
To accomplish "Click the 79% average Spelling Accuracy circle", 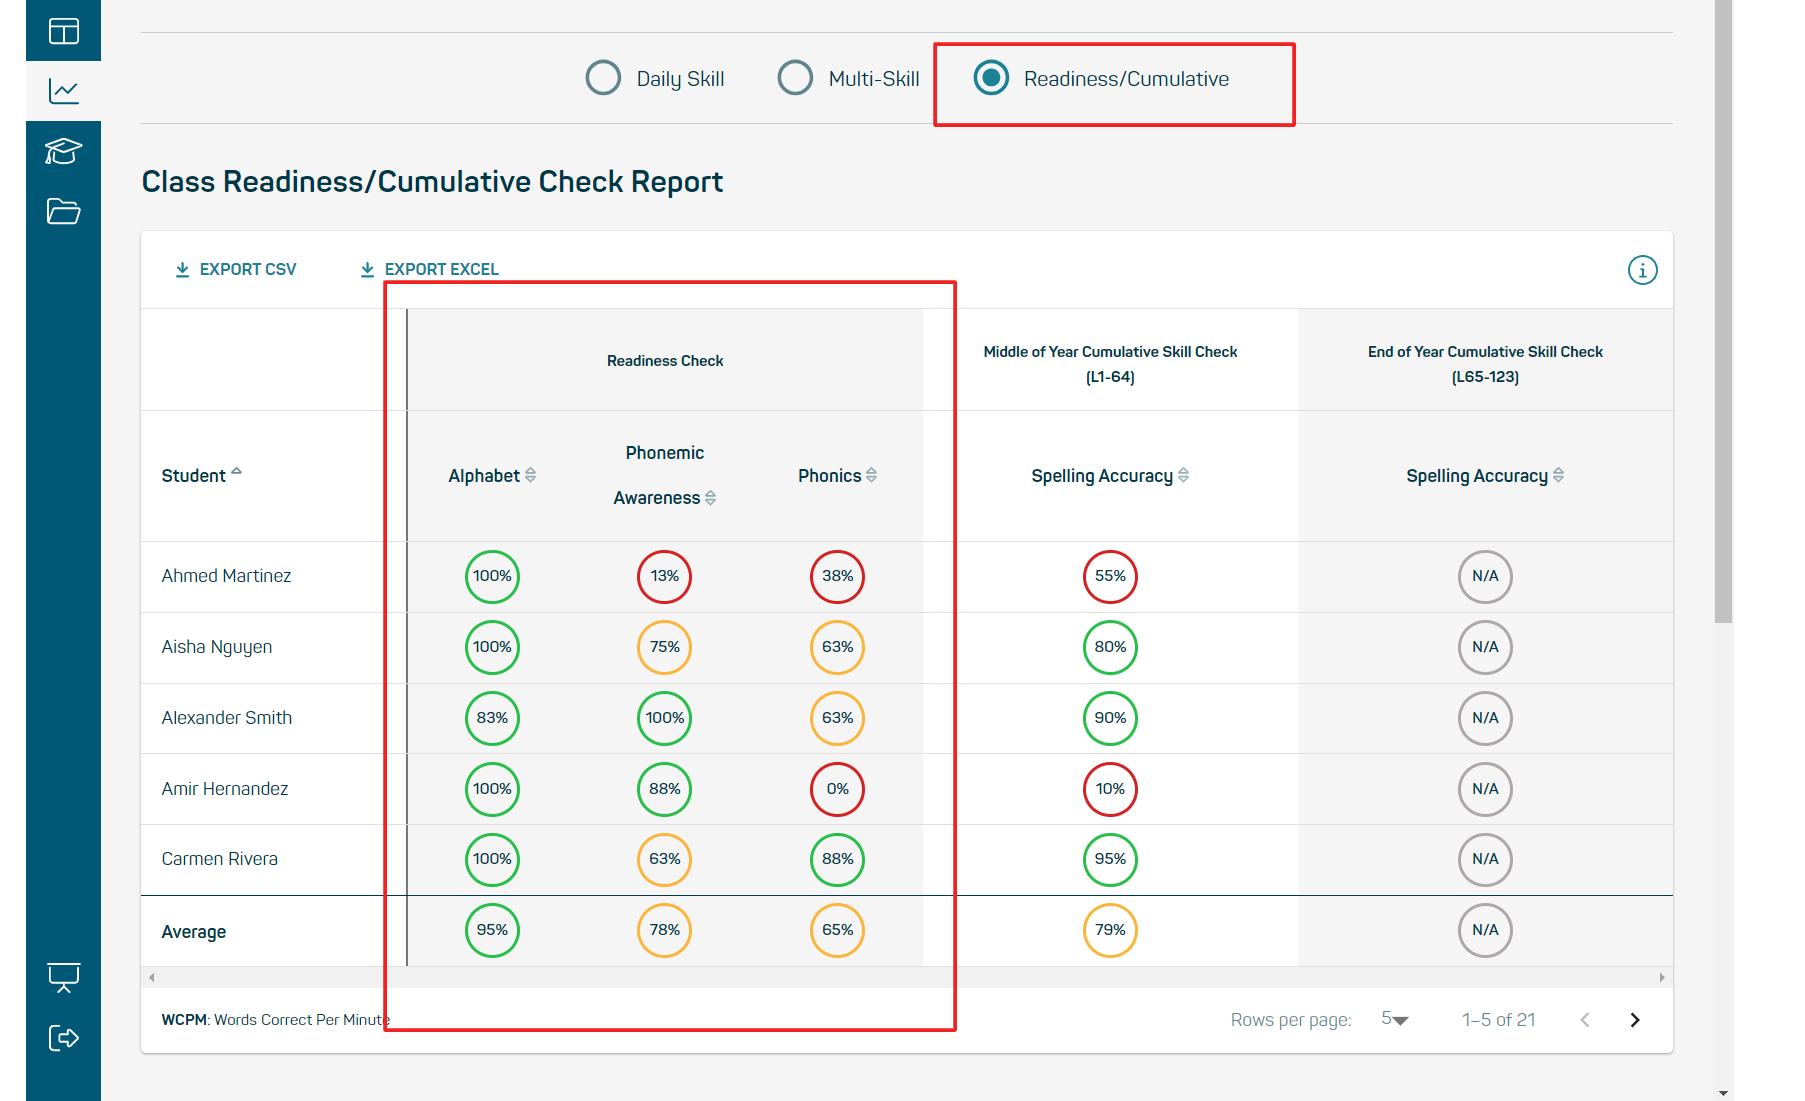I will 1110,930.
